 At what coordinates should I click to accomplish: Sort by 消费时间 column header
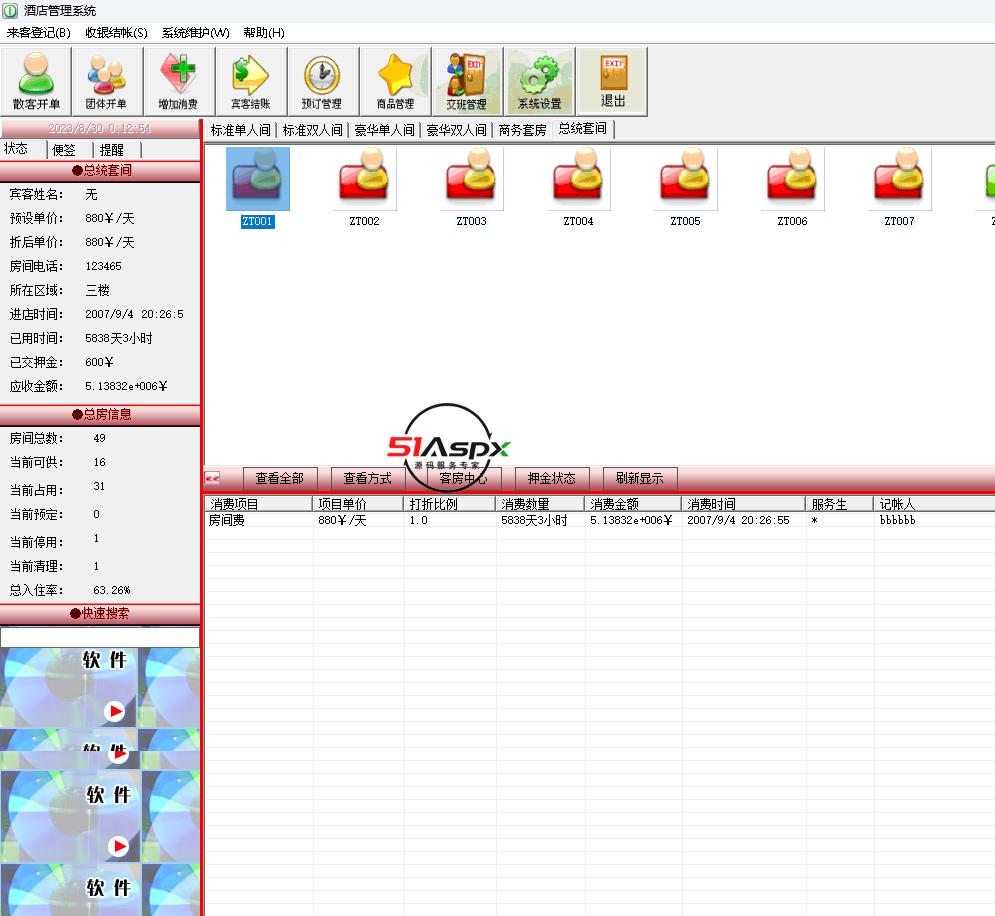(744, 504)
